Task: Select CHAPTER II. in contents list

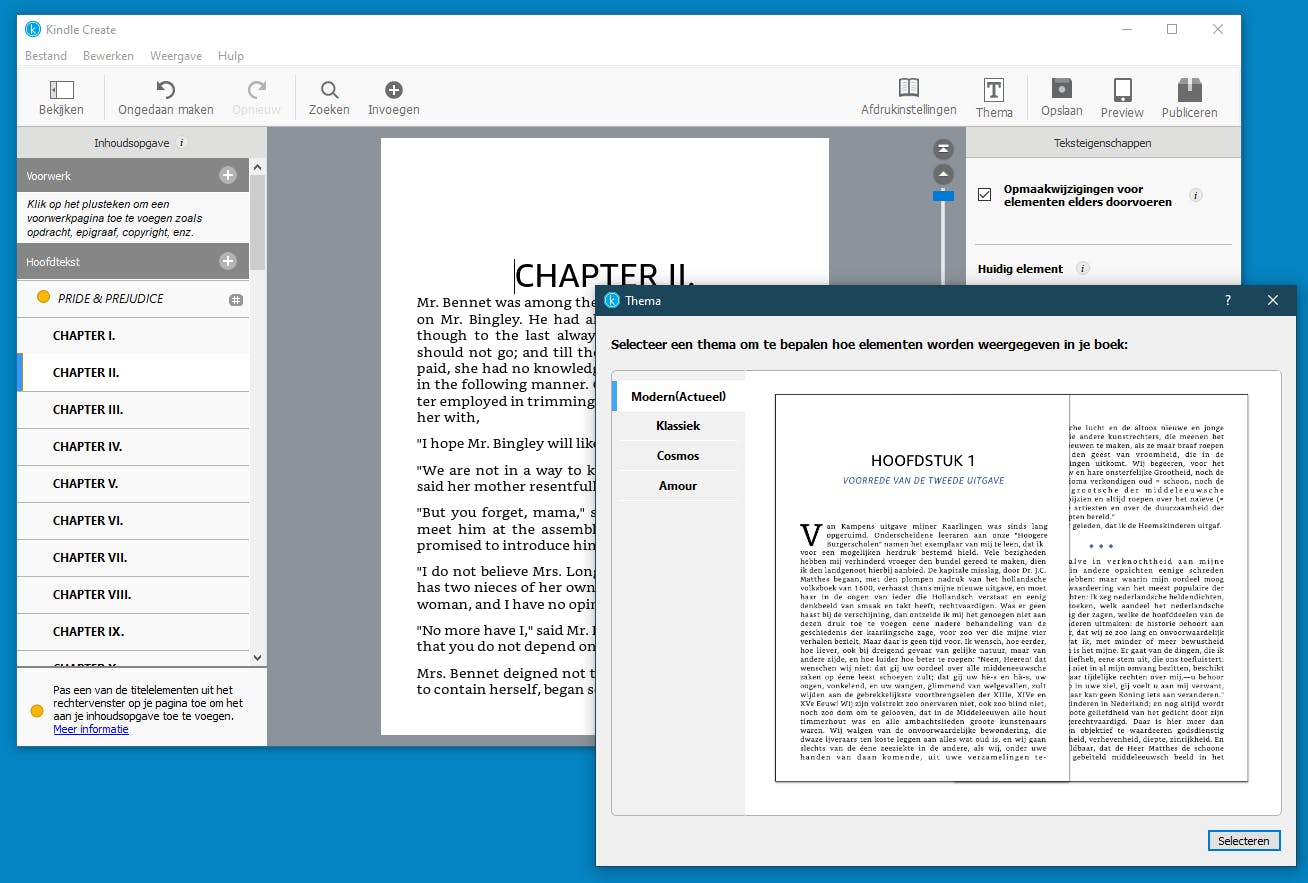Action: coord(133,373)
